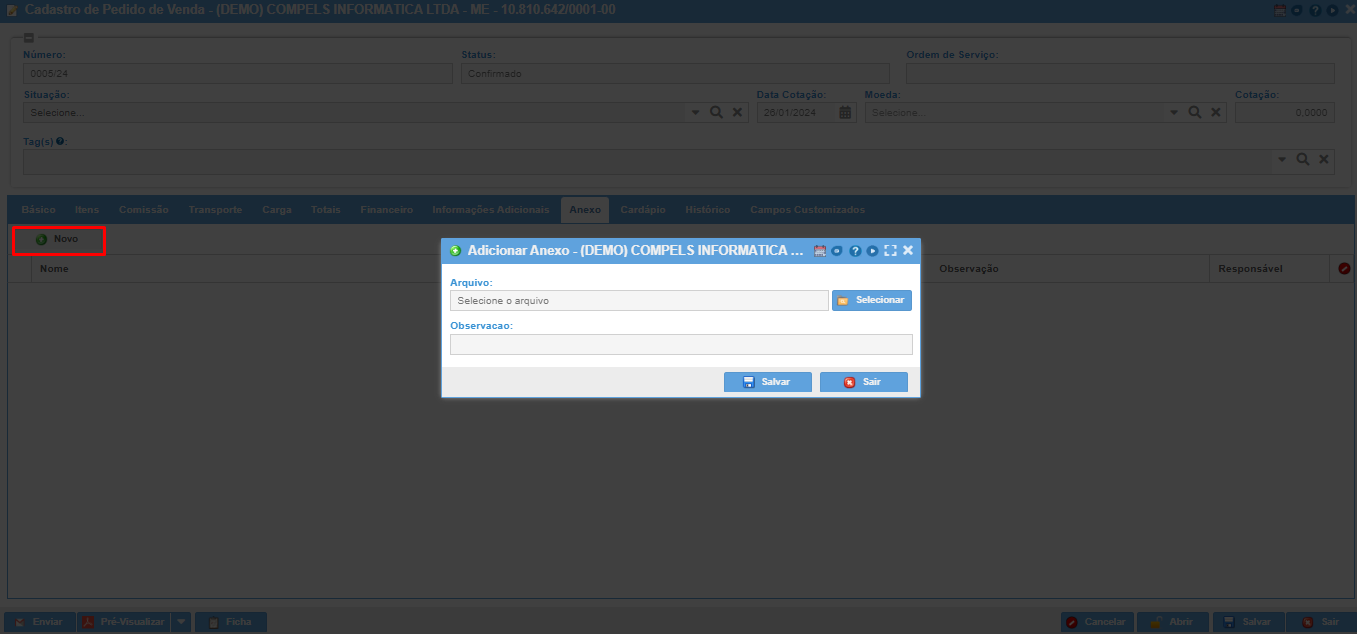Viewport: 1357px width, 634px height.
Task: Click the Enviar button
Action: pyautogui.click(x=40, y=622)
